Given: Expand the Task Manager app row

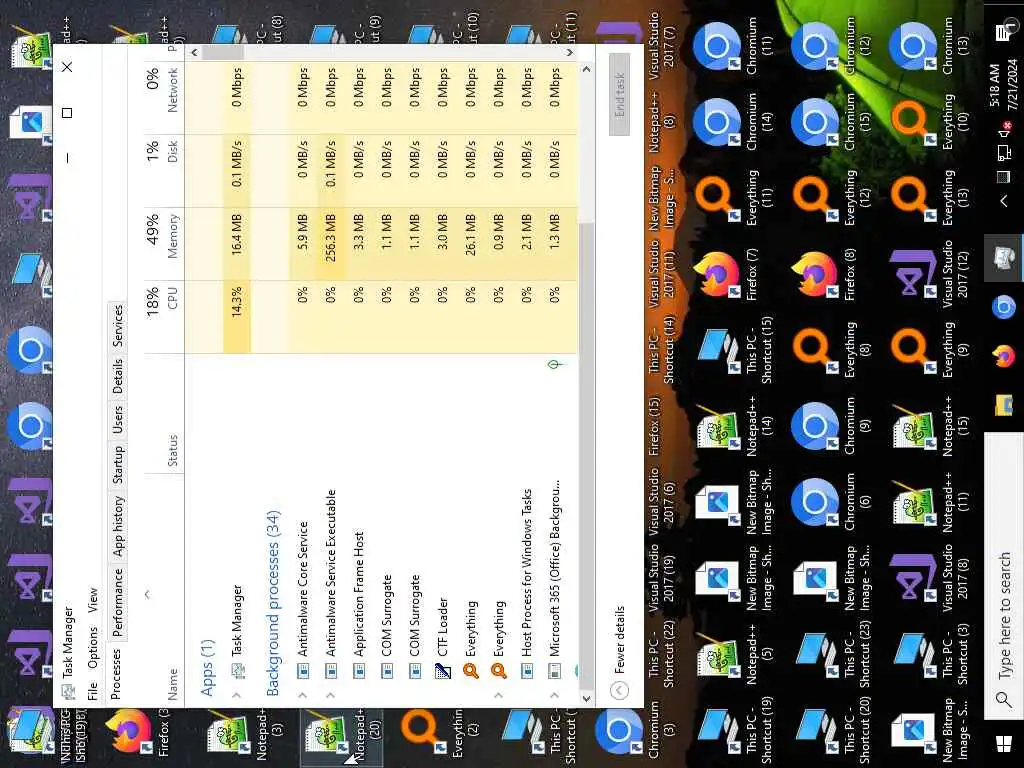Looking at the screenshot, I should tap(236, 696).
